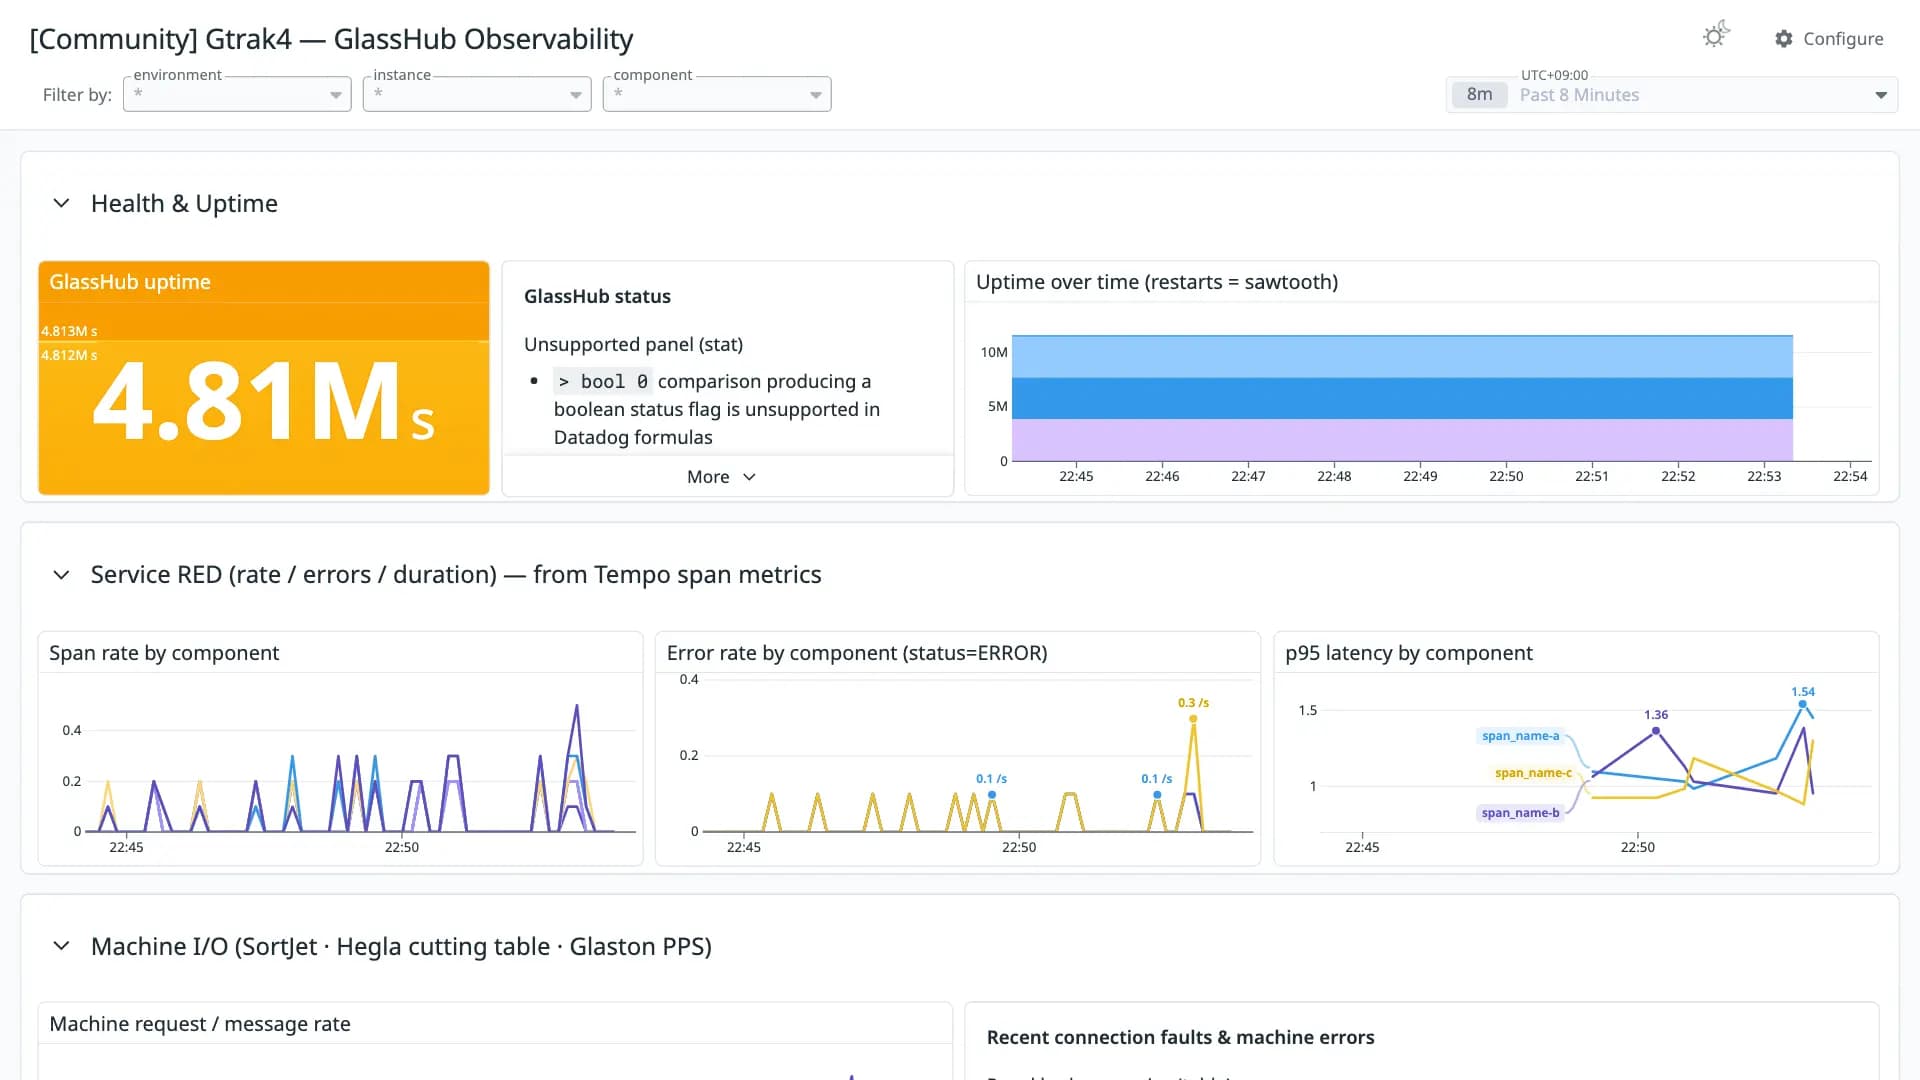Click Uptime over time widget title
Viewport: 1920px width, 1080px height.
pos(1157,282)
